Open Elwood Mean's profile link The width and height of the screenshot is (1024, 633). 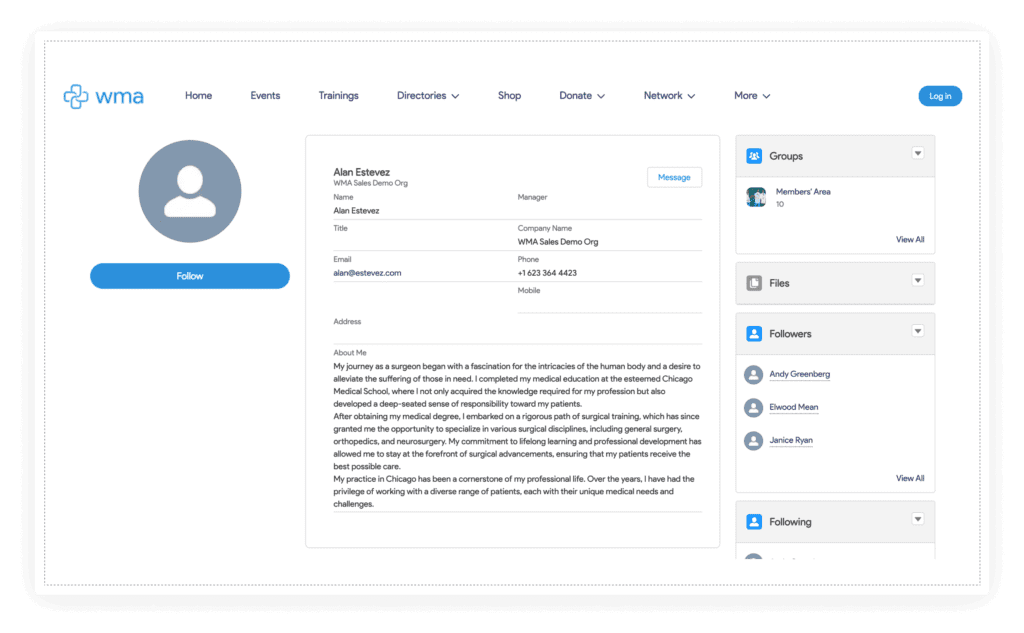tap(794, 407)
